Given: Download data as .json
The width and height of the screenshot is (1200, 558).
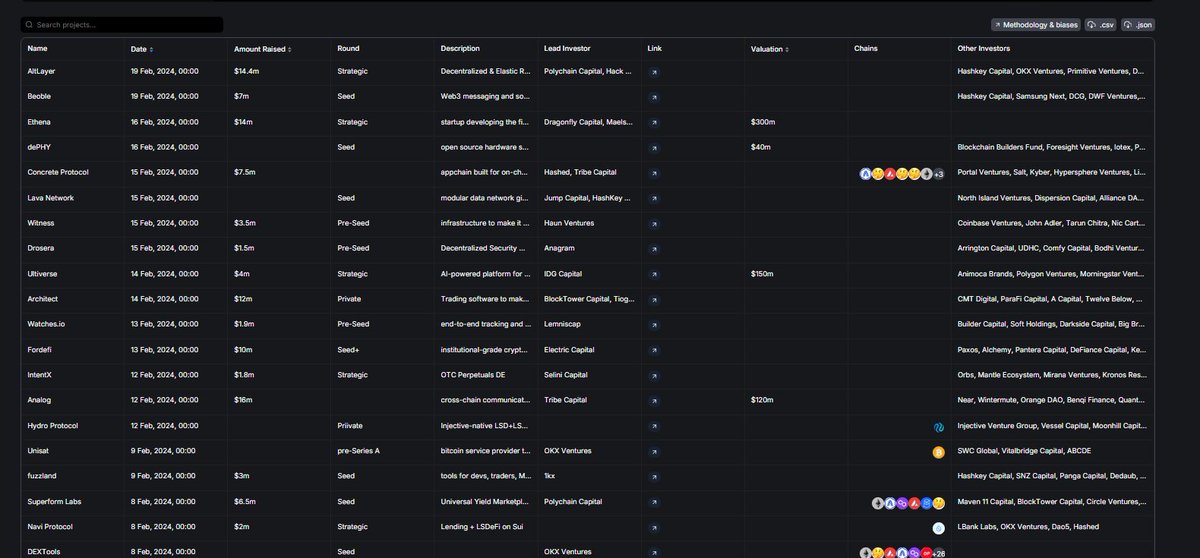Looking at the screenshot, I should 1138,24.
